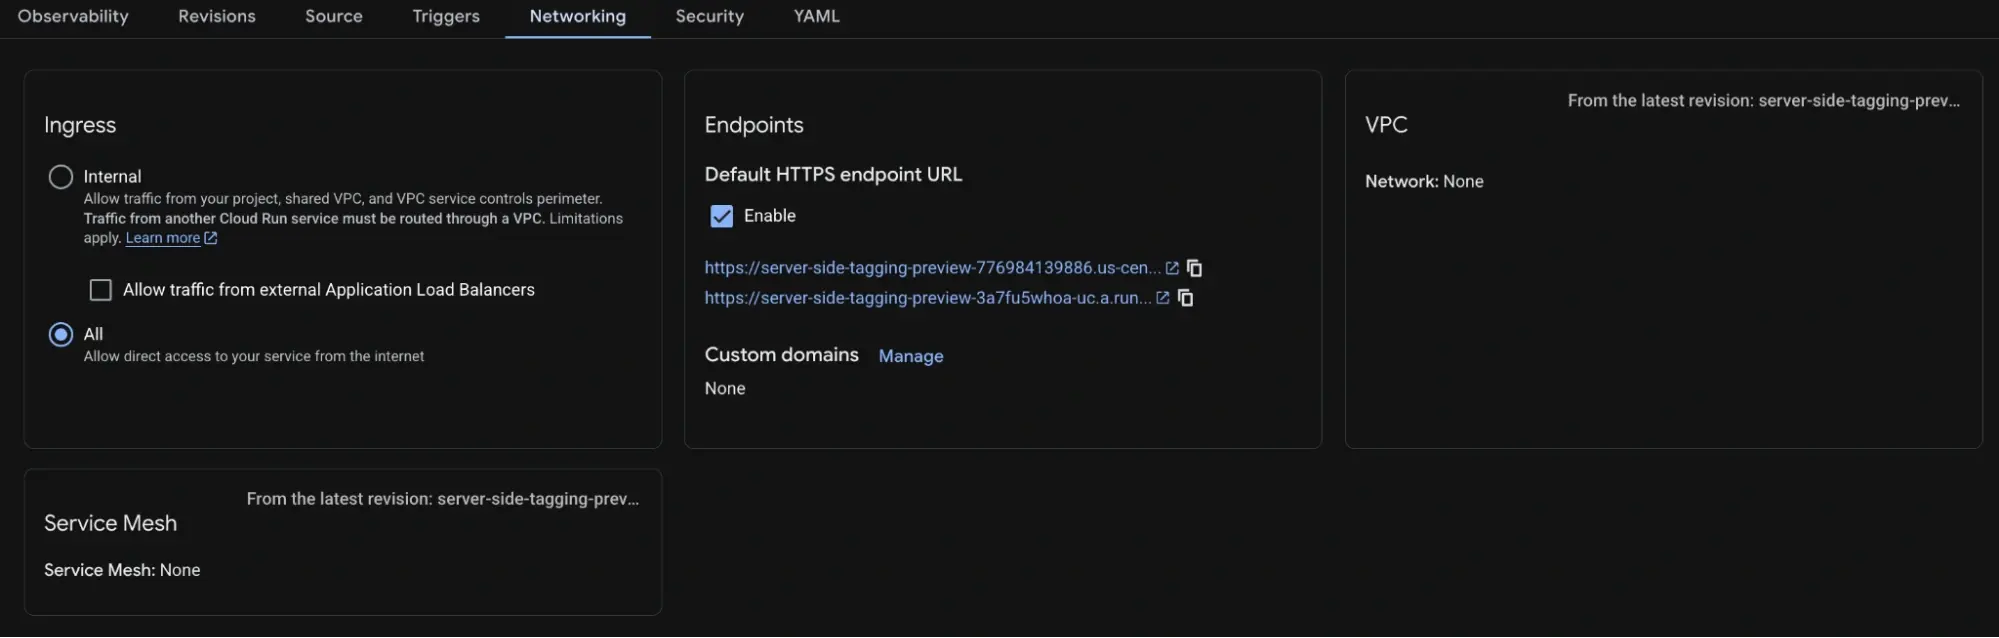Screen dimensions: 1999x638
Task: Click 'Allow direct access to your service' description
Action: click(x=254, y=356)
